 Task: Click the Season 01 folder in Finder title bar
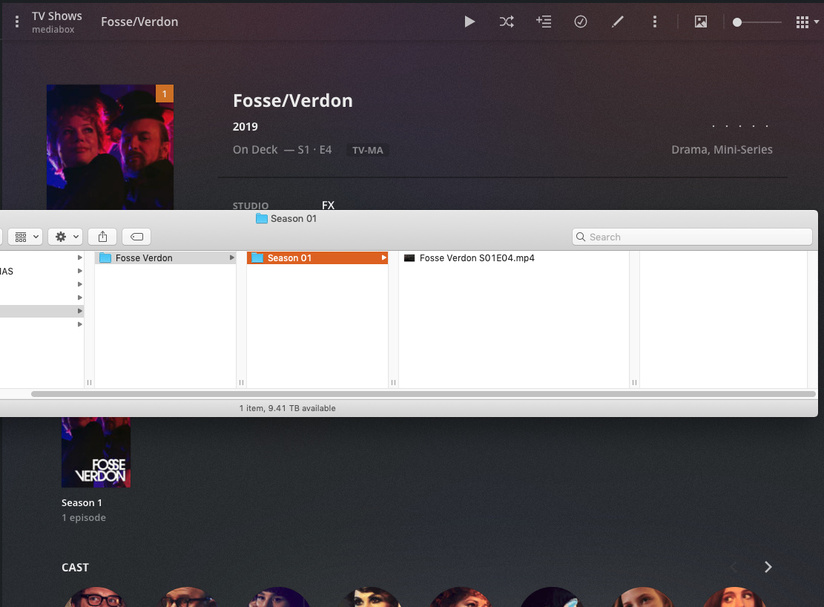286,219
